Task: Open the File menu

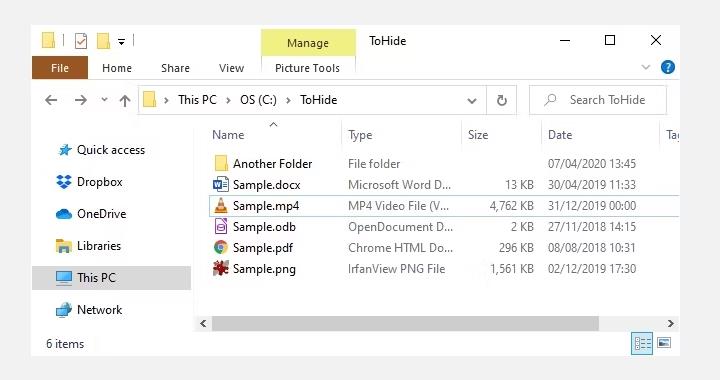Action: click(60, 68)
